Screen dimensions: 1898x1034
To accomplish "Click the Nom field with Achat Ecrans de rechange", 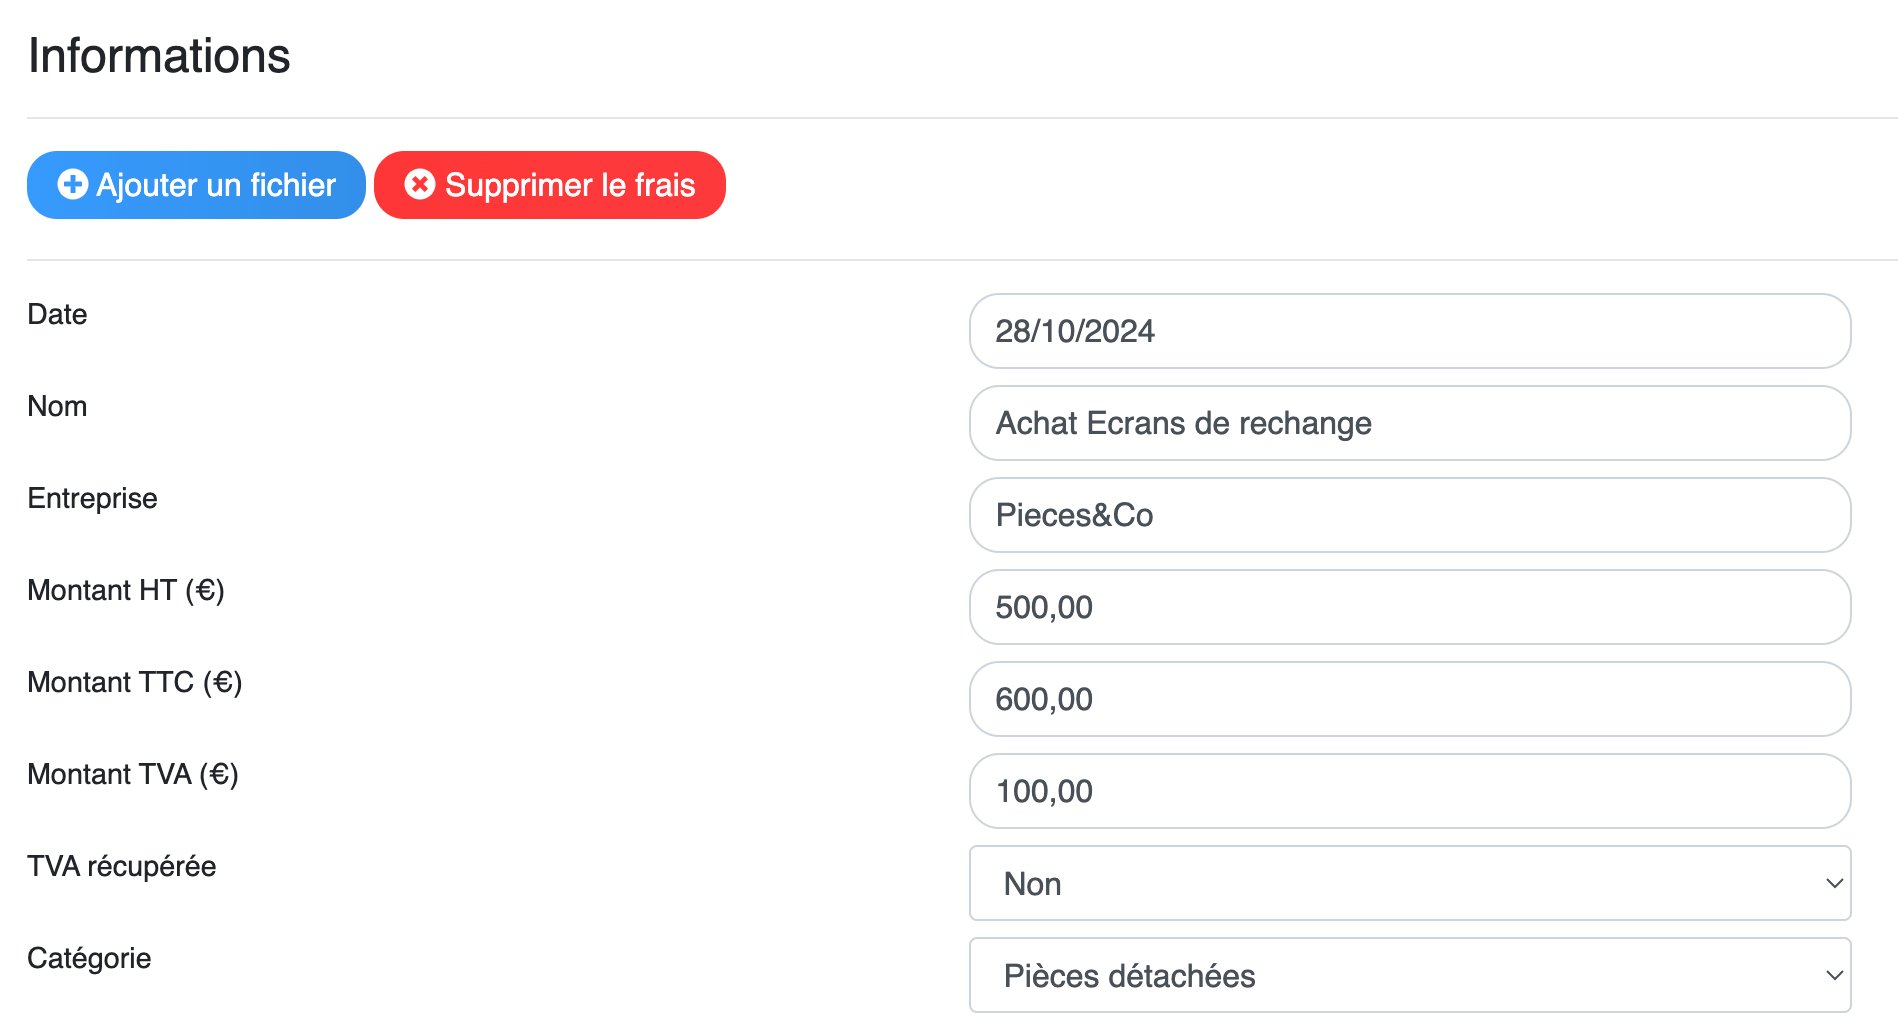I will [1410, 423].
